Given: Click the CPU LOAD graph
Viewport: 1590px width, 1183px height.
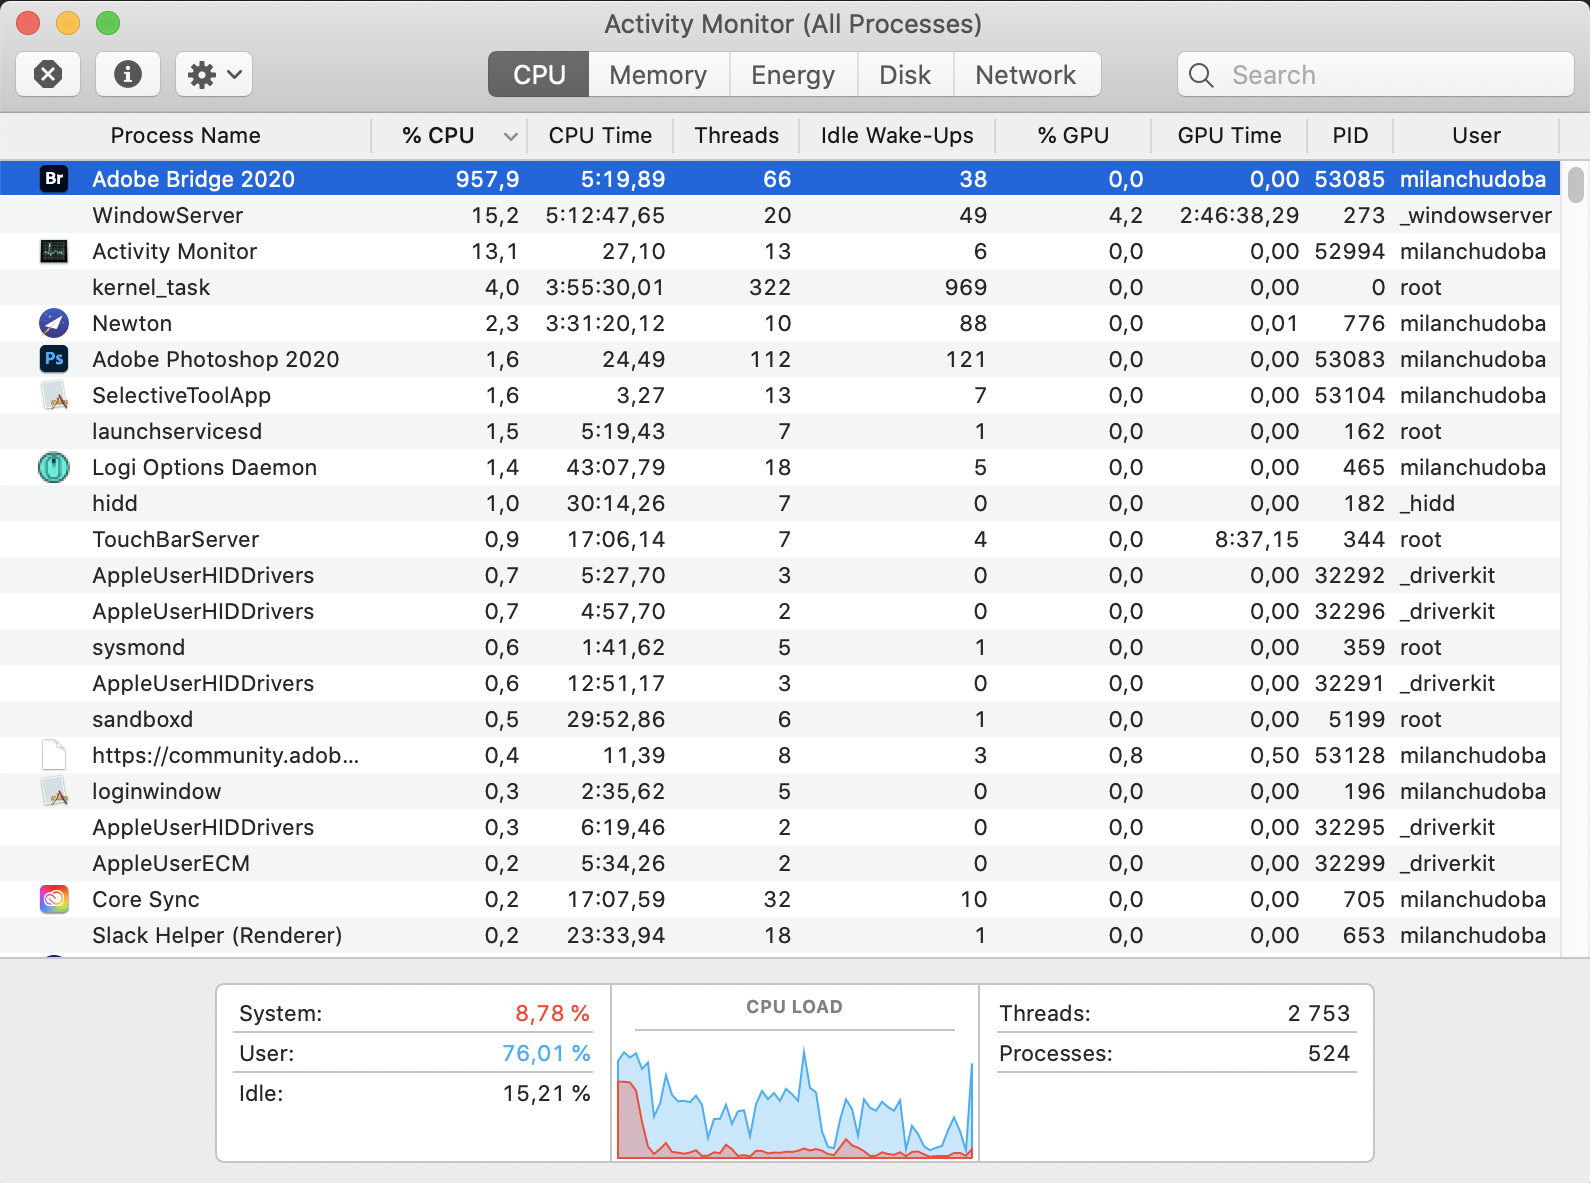Looking at the screenshot, I should 795,1100.
